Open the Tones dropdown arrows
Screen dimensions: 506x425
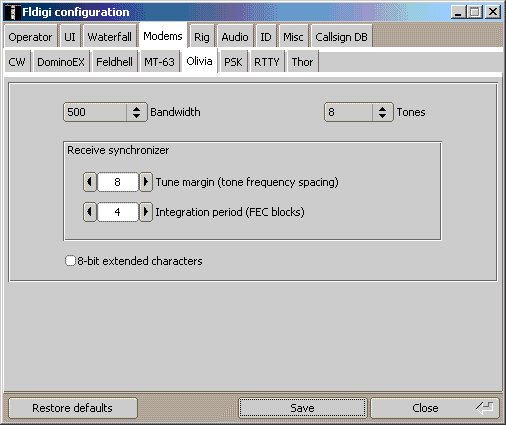click(382, 112)
